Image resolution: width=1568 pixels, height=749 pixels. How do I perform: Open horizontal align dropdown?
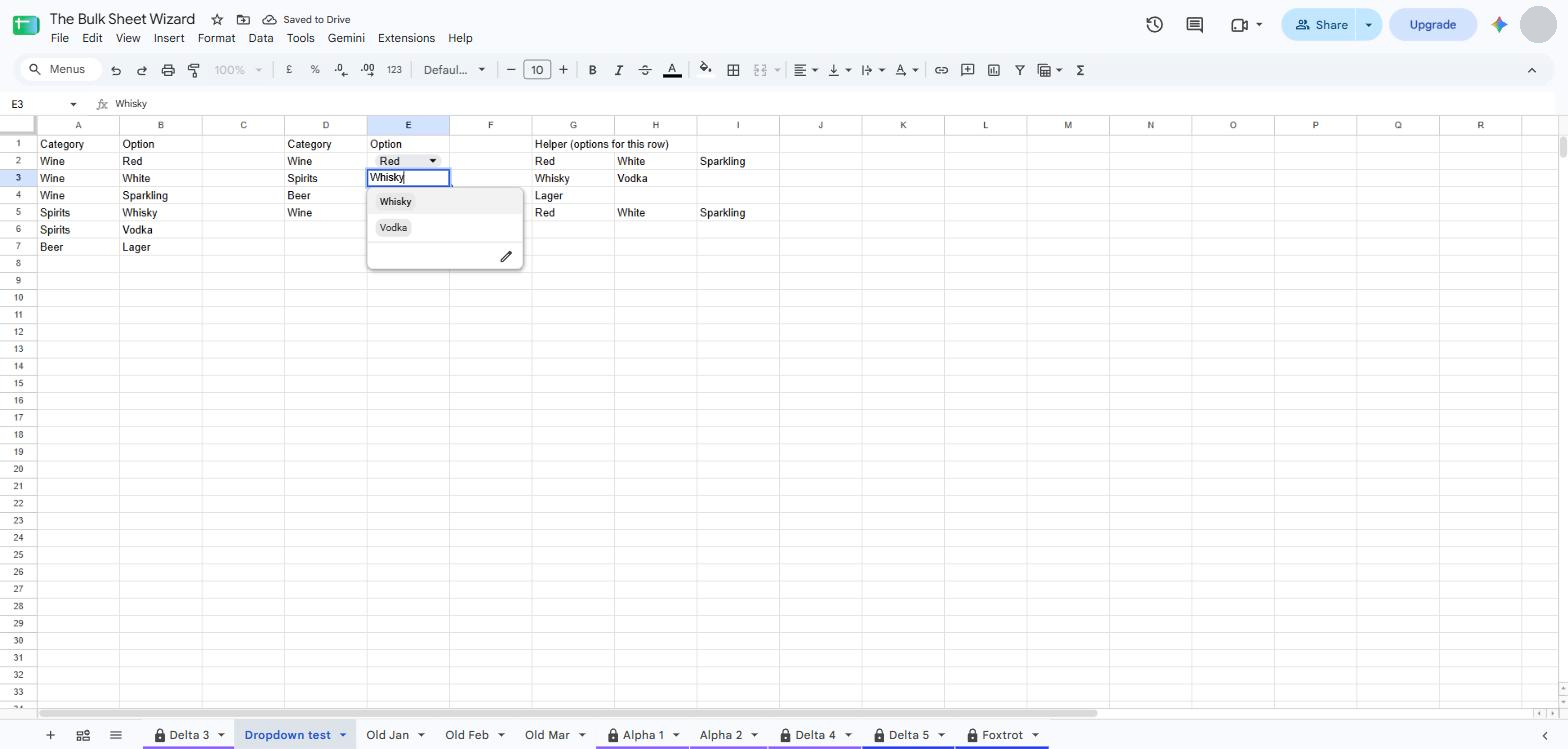pyautogui.click(x=806, y=70)
